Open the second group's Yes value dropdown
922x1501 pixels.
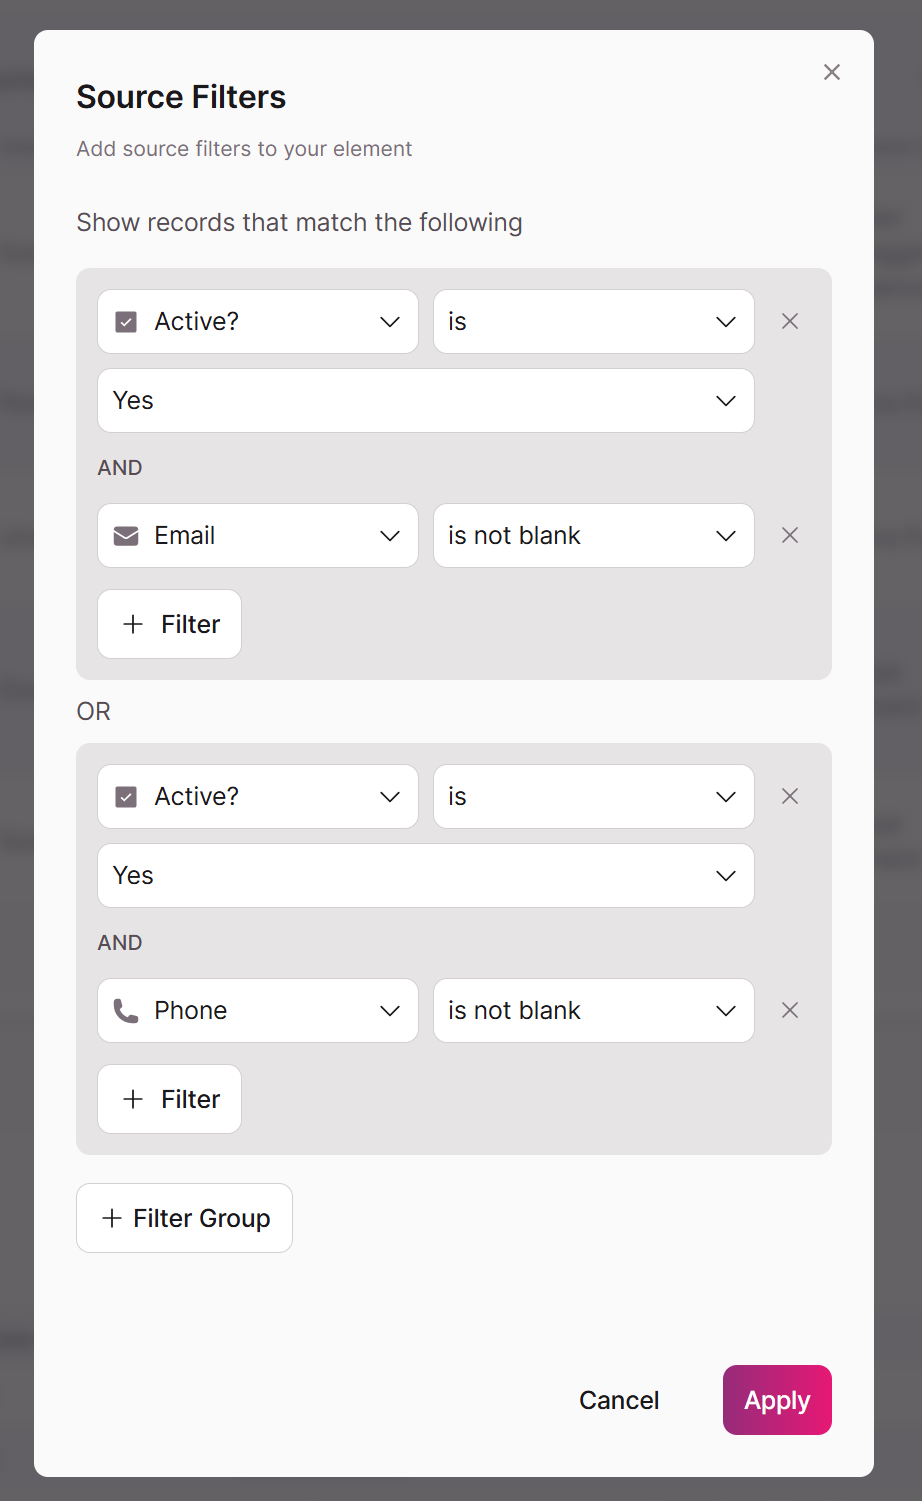pos(426,876)
